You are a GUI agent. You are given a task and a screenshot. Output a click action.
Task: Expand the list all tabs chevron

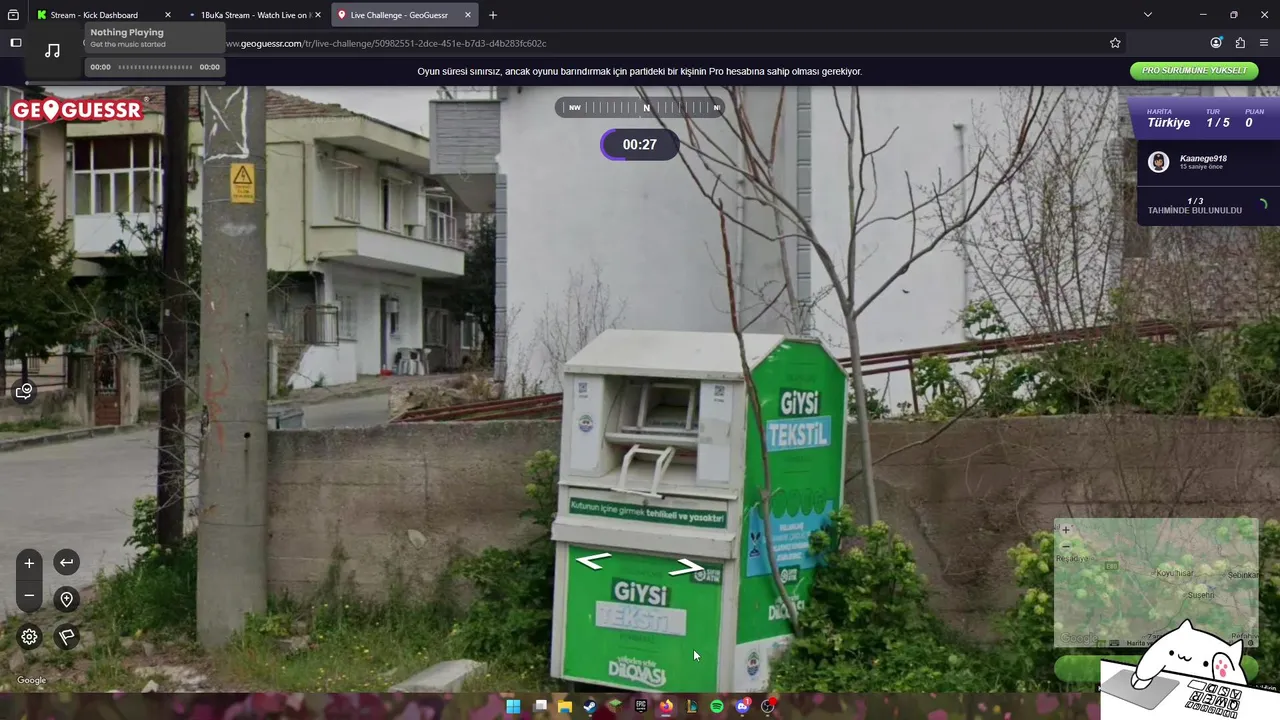pyautogui.click(x=1147, y=15)
